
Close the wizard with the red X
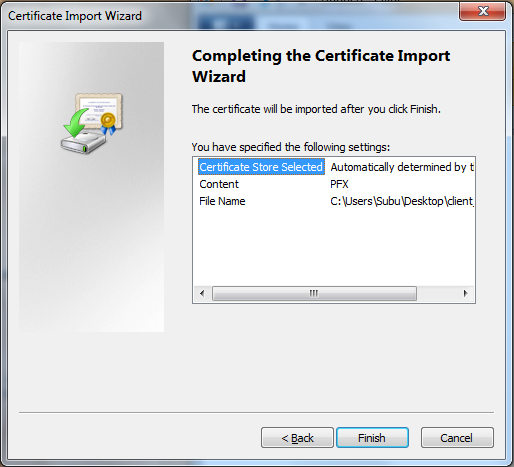click(x=482, y=11)
